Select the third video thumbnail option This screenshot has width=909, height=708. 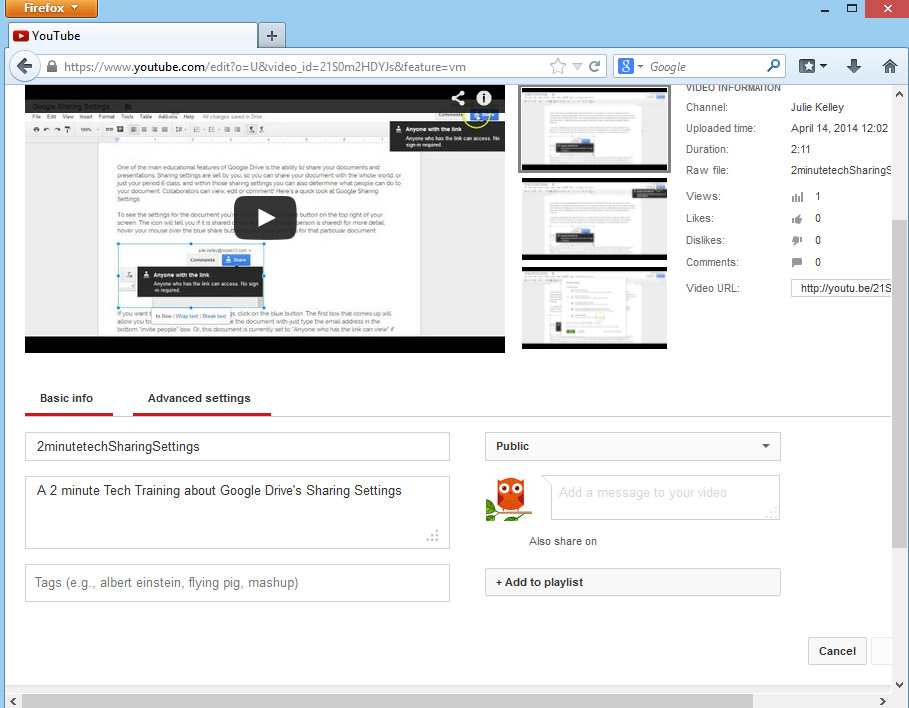pos(594,308)
